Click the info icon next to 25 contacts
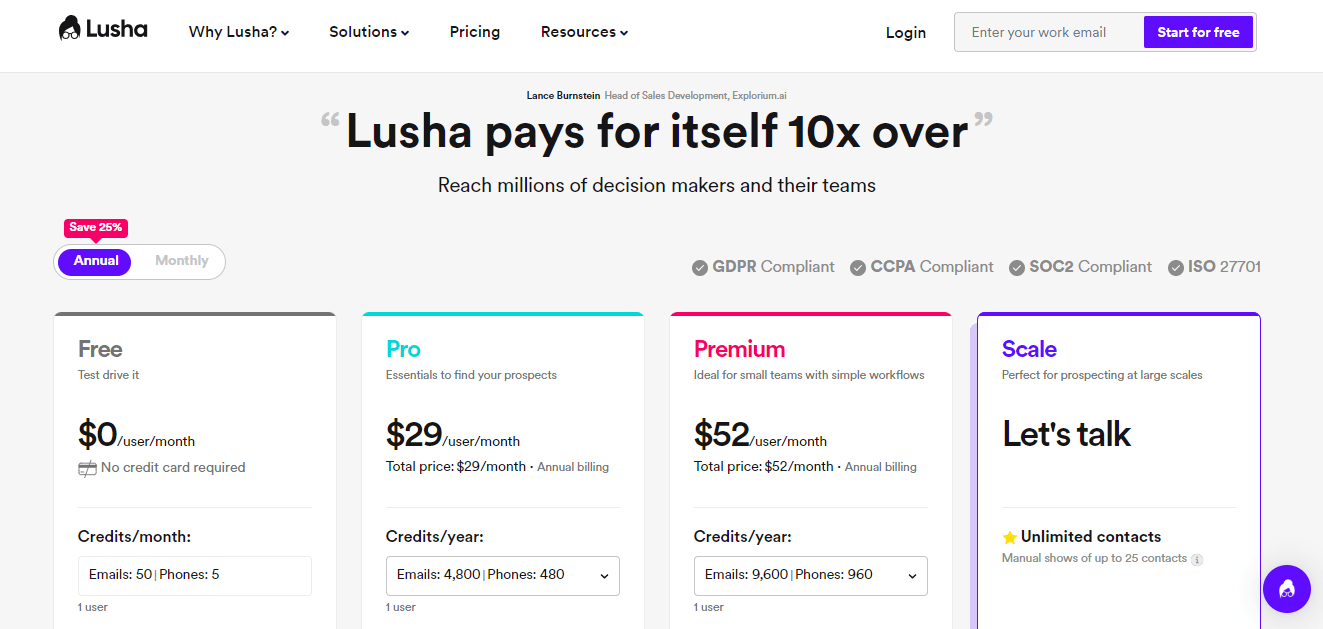 pos(1197,559)
